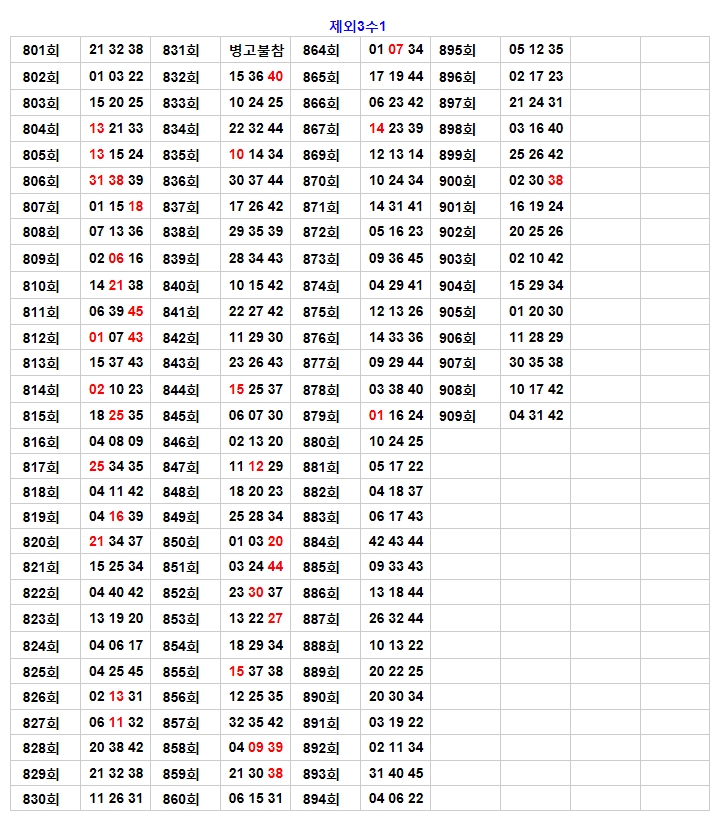Click the 894회 round label
This screenshot has height=836, width=726.
tap(321, 799)
